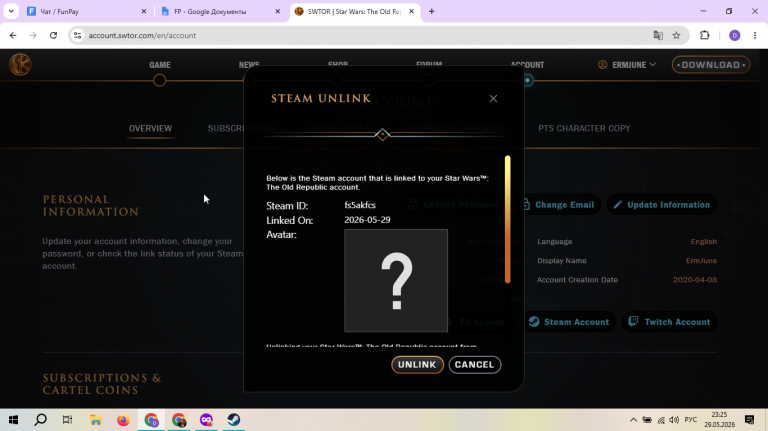Image resolution: width=768 pixels, height=431 pixels.
Task: Click the volume icon in system tray
Action: [x=674, y=420]
